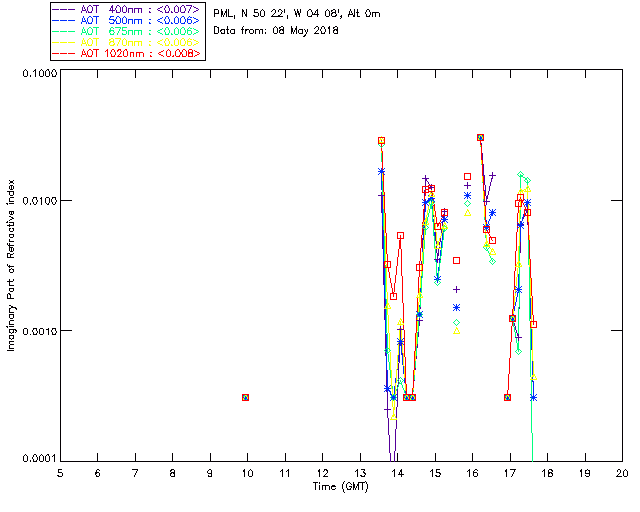Viewport: 640px width, 512px height.
Task: Click the lowest isolated yellow triangle marker near 15.5 GMT
Action: [x=456, y=330]
